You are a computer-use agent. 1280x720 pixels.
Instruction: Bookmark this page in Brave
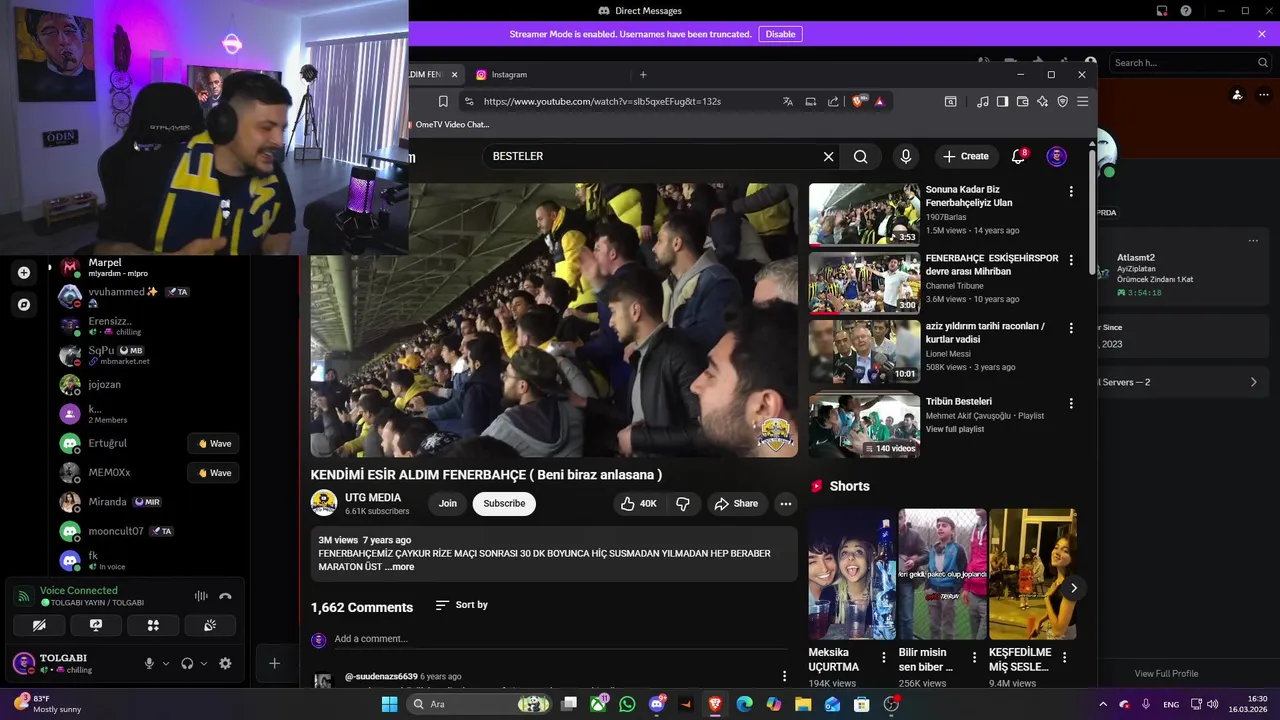(443, 101)
